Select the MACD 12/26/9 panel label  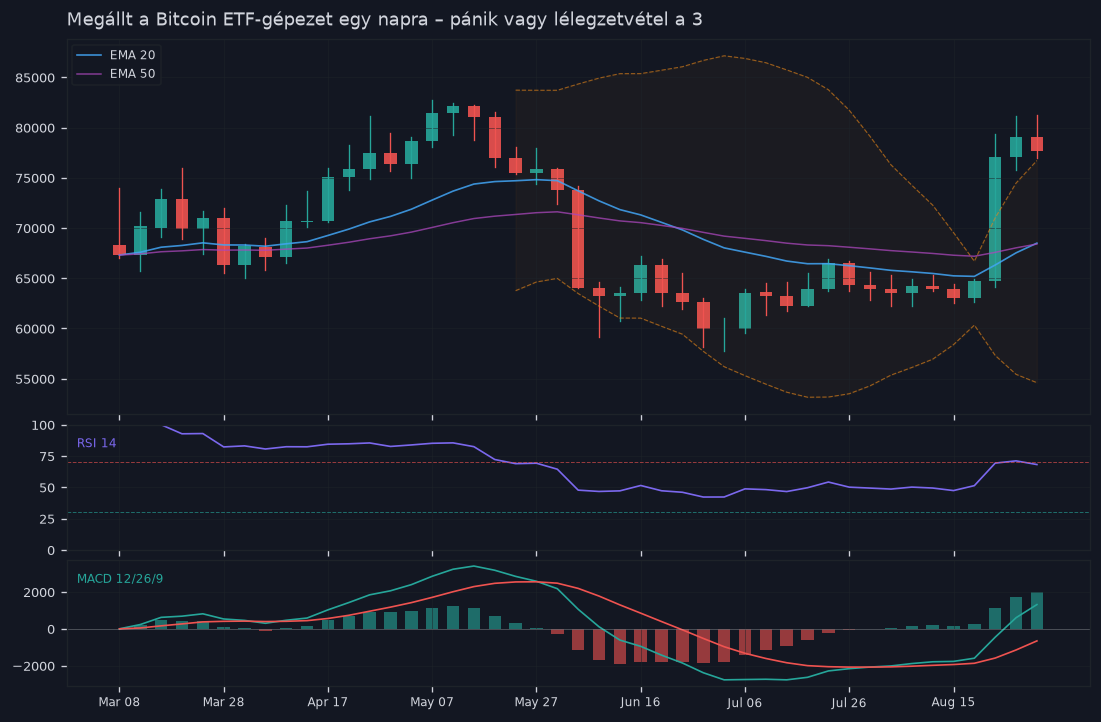coord(120,579)
